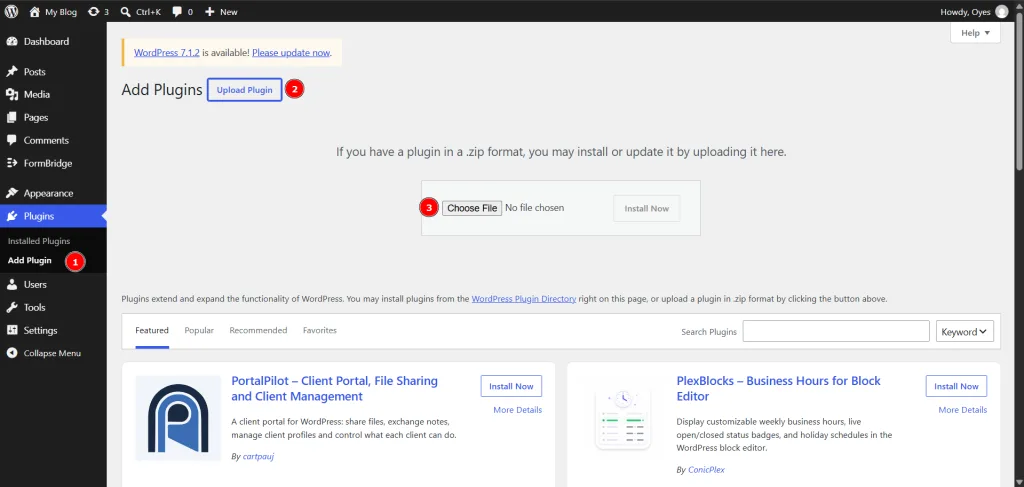Click the New plus icon
Viewport: 1024px width, 487px height.
coord(209,12)
